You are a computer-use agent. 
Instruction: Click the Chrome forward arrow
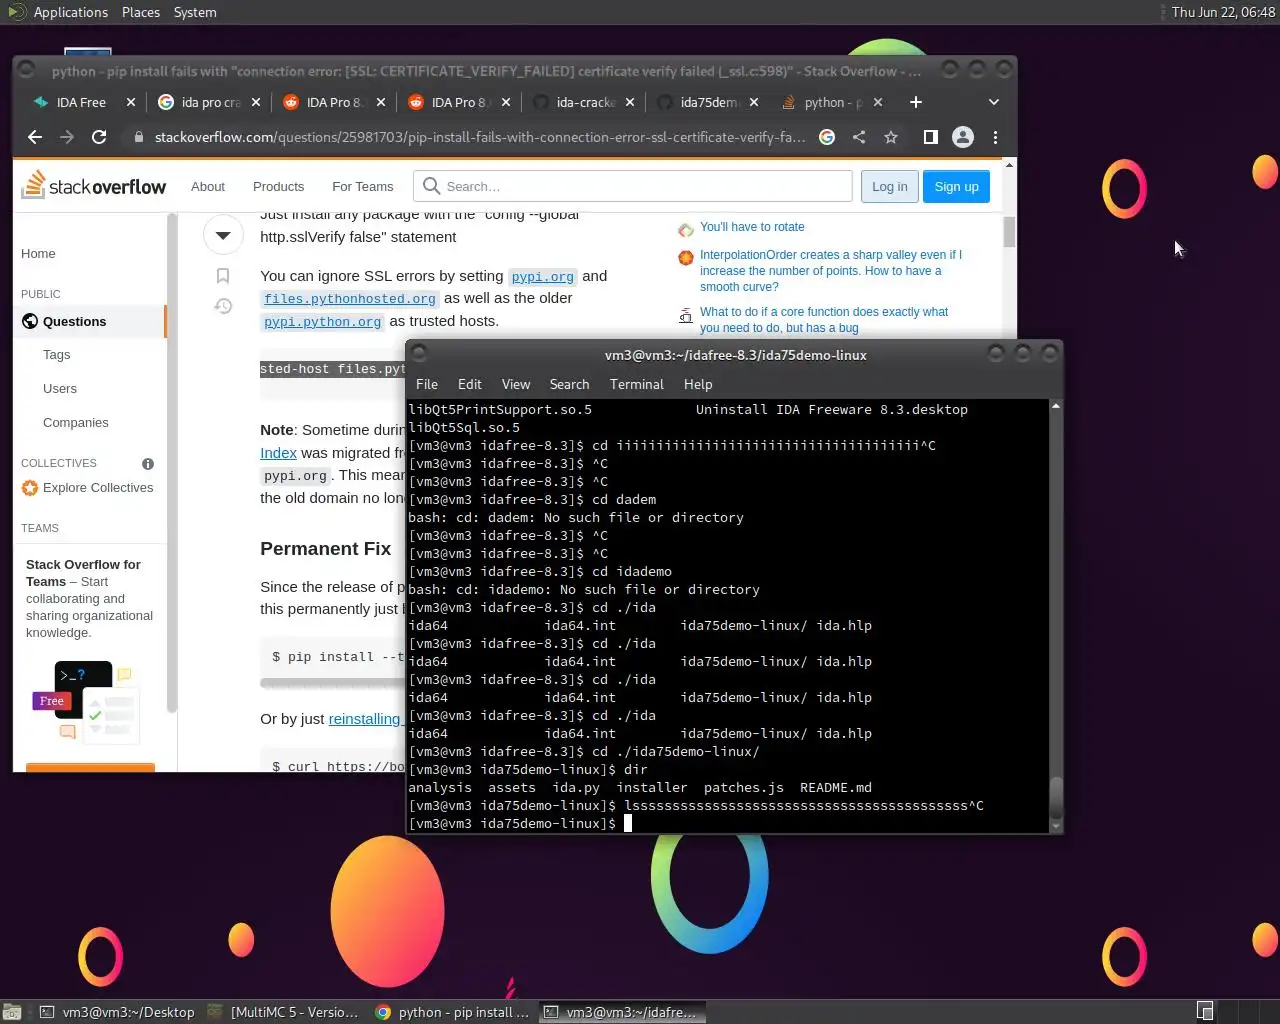pyautogui.click(x=67, y=137)
